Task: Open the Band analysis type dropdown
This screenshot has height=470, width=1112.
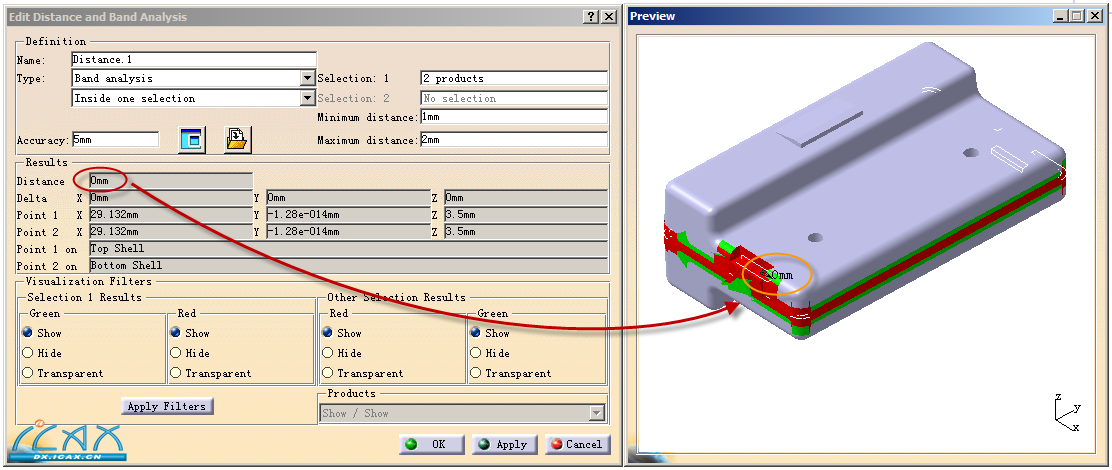Action: click(x=307, y=78)
